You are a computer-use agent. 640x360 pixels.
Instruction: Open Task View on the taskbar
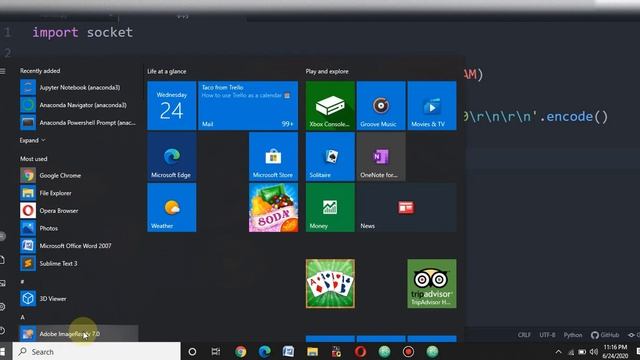pos(216,351)
